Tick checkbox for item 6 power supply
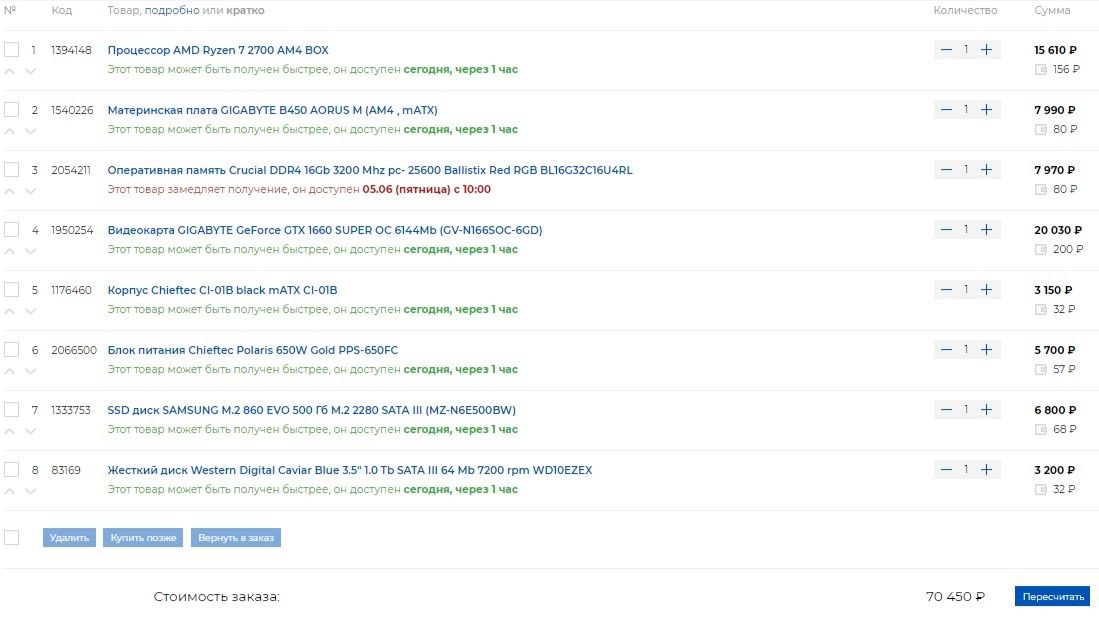The width and height of the screenshot is (1099, 618). pyautogui.click(x=11, y=350)
